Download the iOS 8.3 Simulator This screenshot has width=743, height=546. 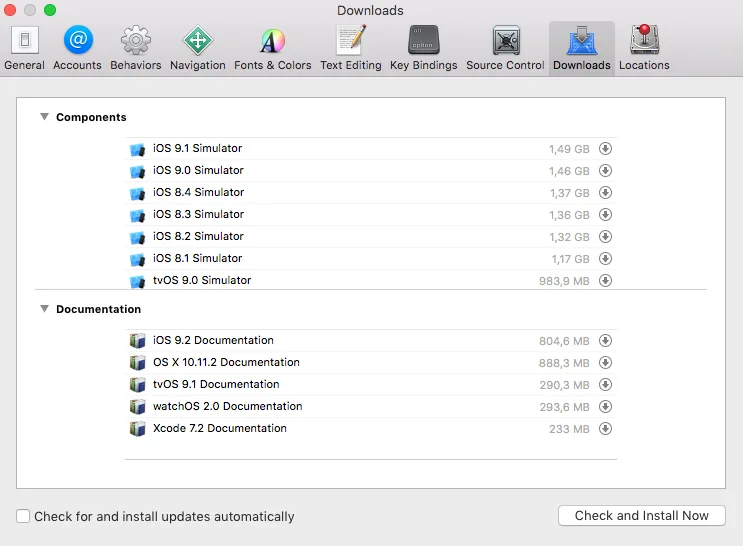[x=605, y=215]
